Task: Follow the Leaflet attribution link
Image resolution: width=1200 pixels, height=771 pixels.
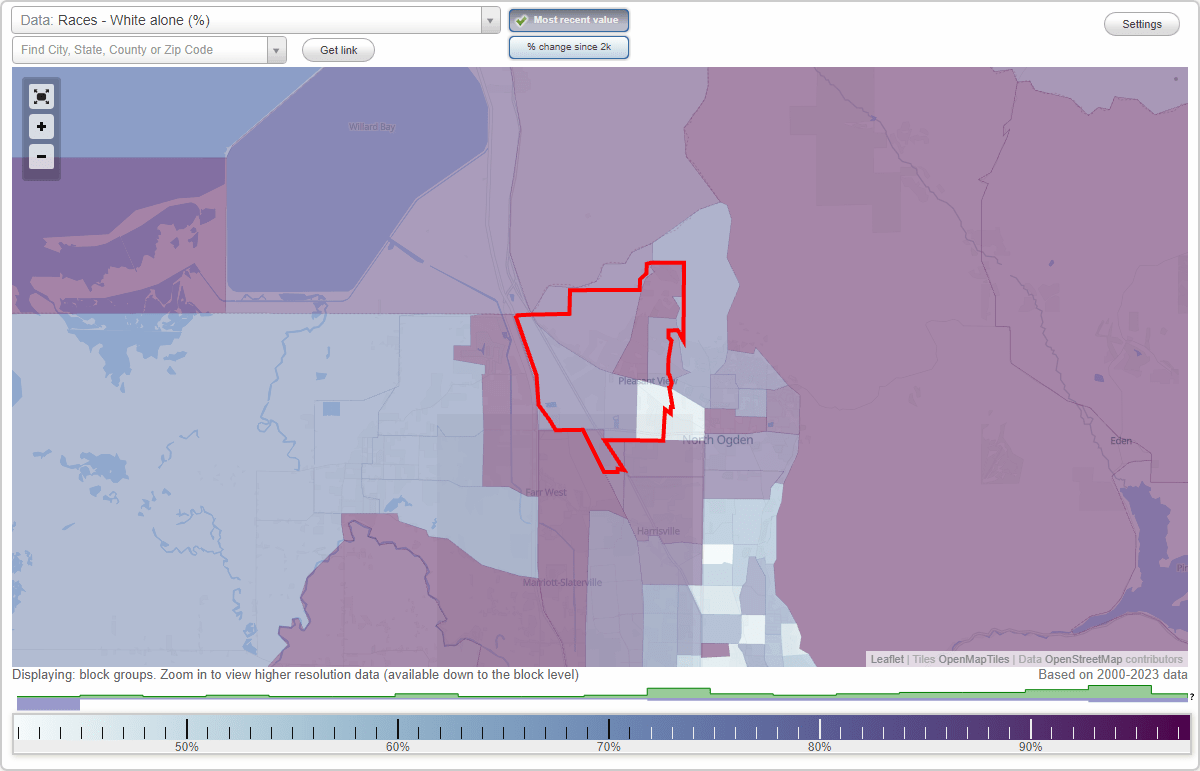Action: pos(886,659)
